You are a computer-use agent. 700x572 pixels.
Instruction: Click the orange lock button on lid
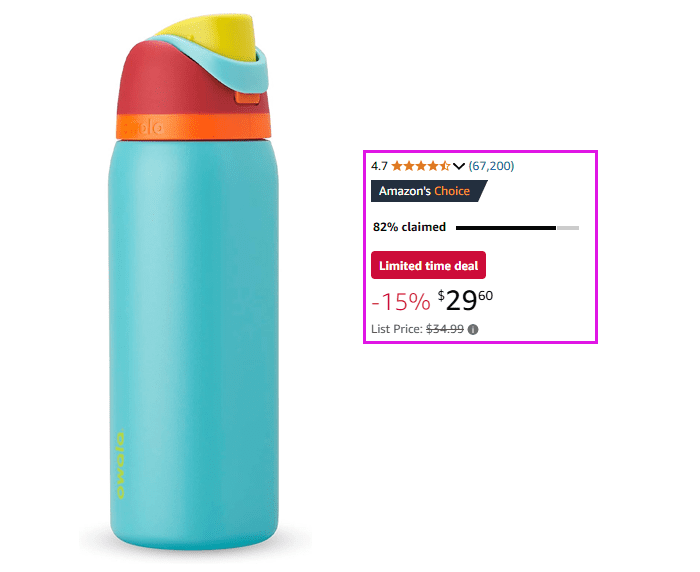248,97
